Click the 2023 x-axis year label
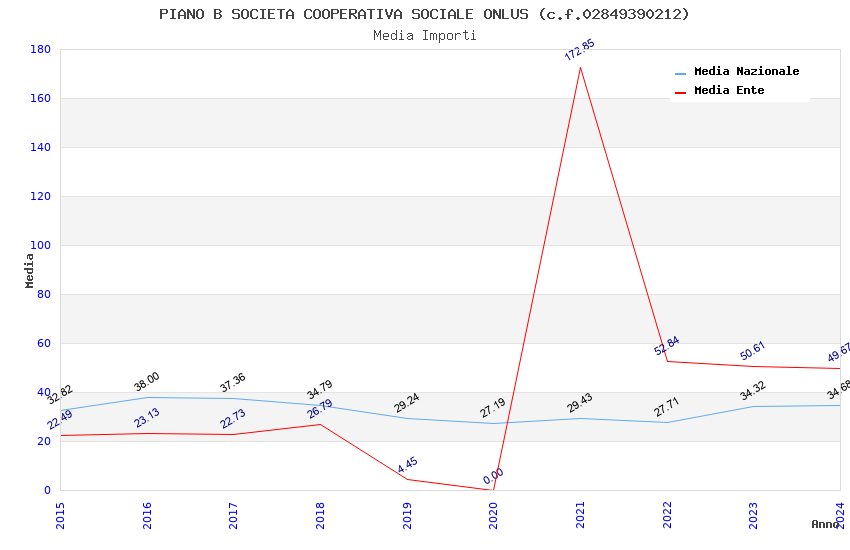The height and width of the screenshot is (550, 850). 753,515
